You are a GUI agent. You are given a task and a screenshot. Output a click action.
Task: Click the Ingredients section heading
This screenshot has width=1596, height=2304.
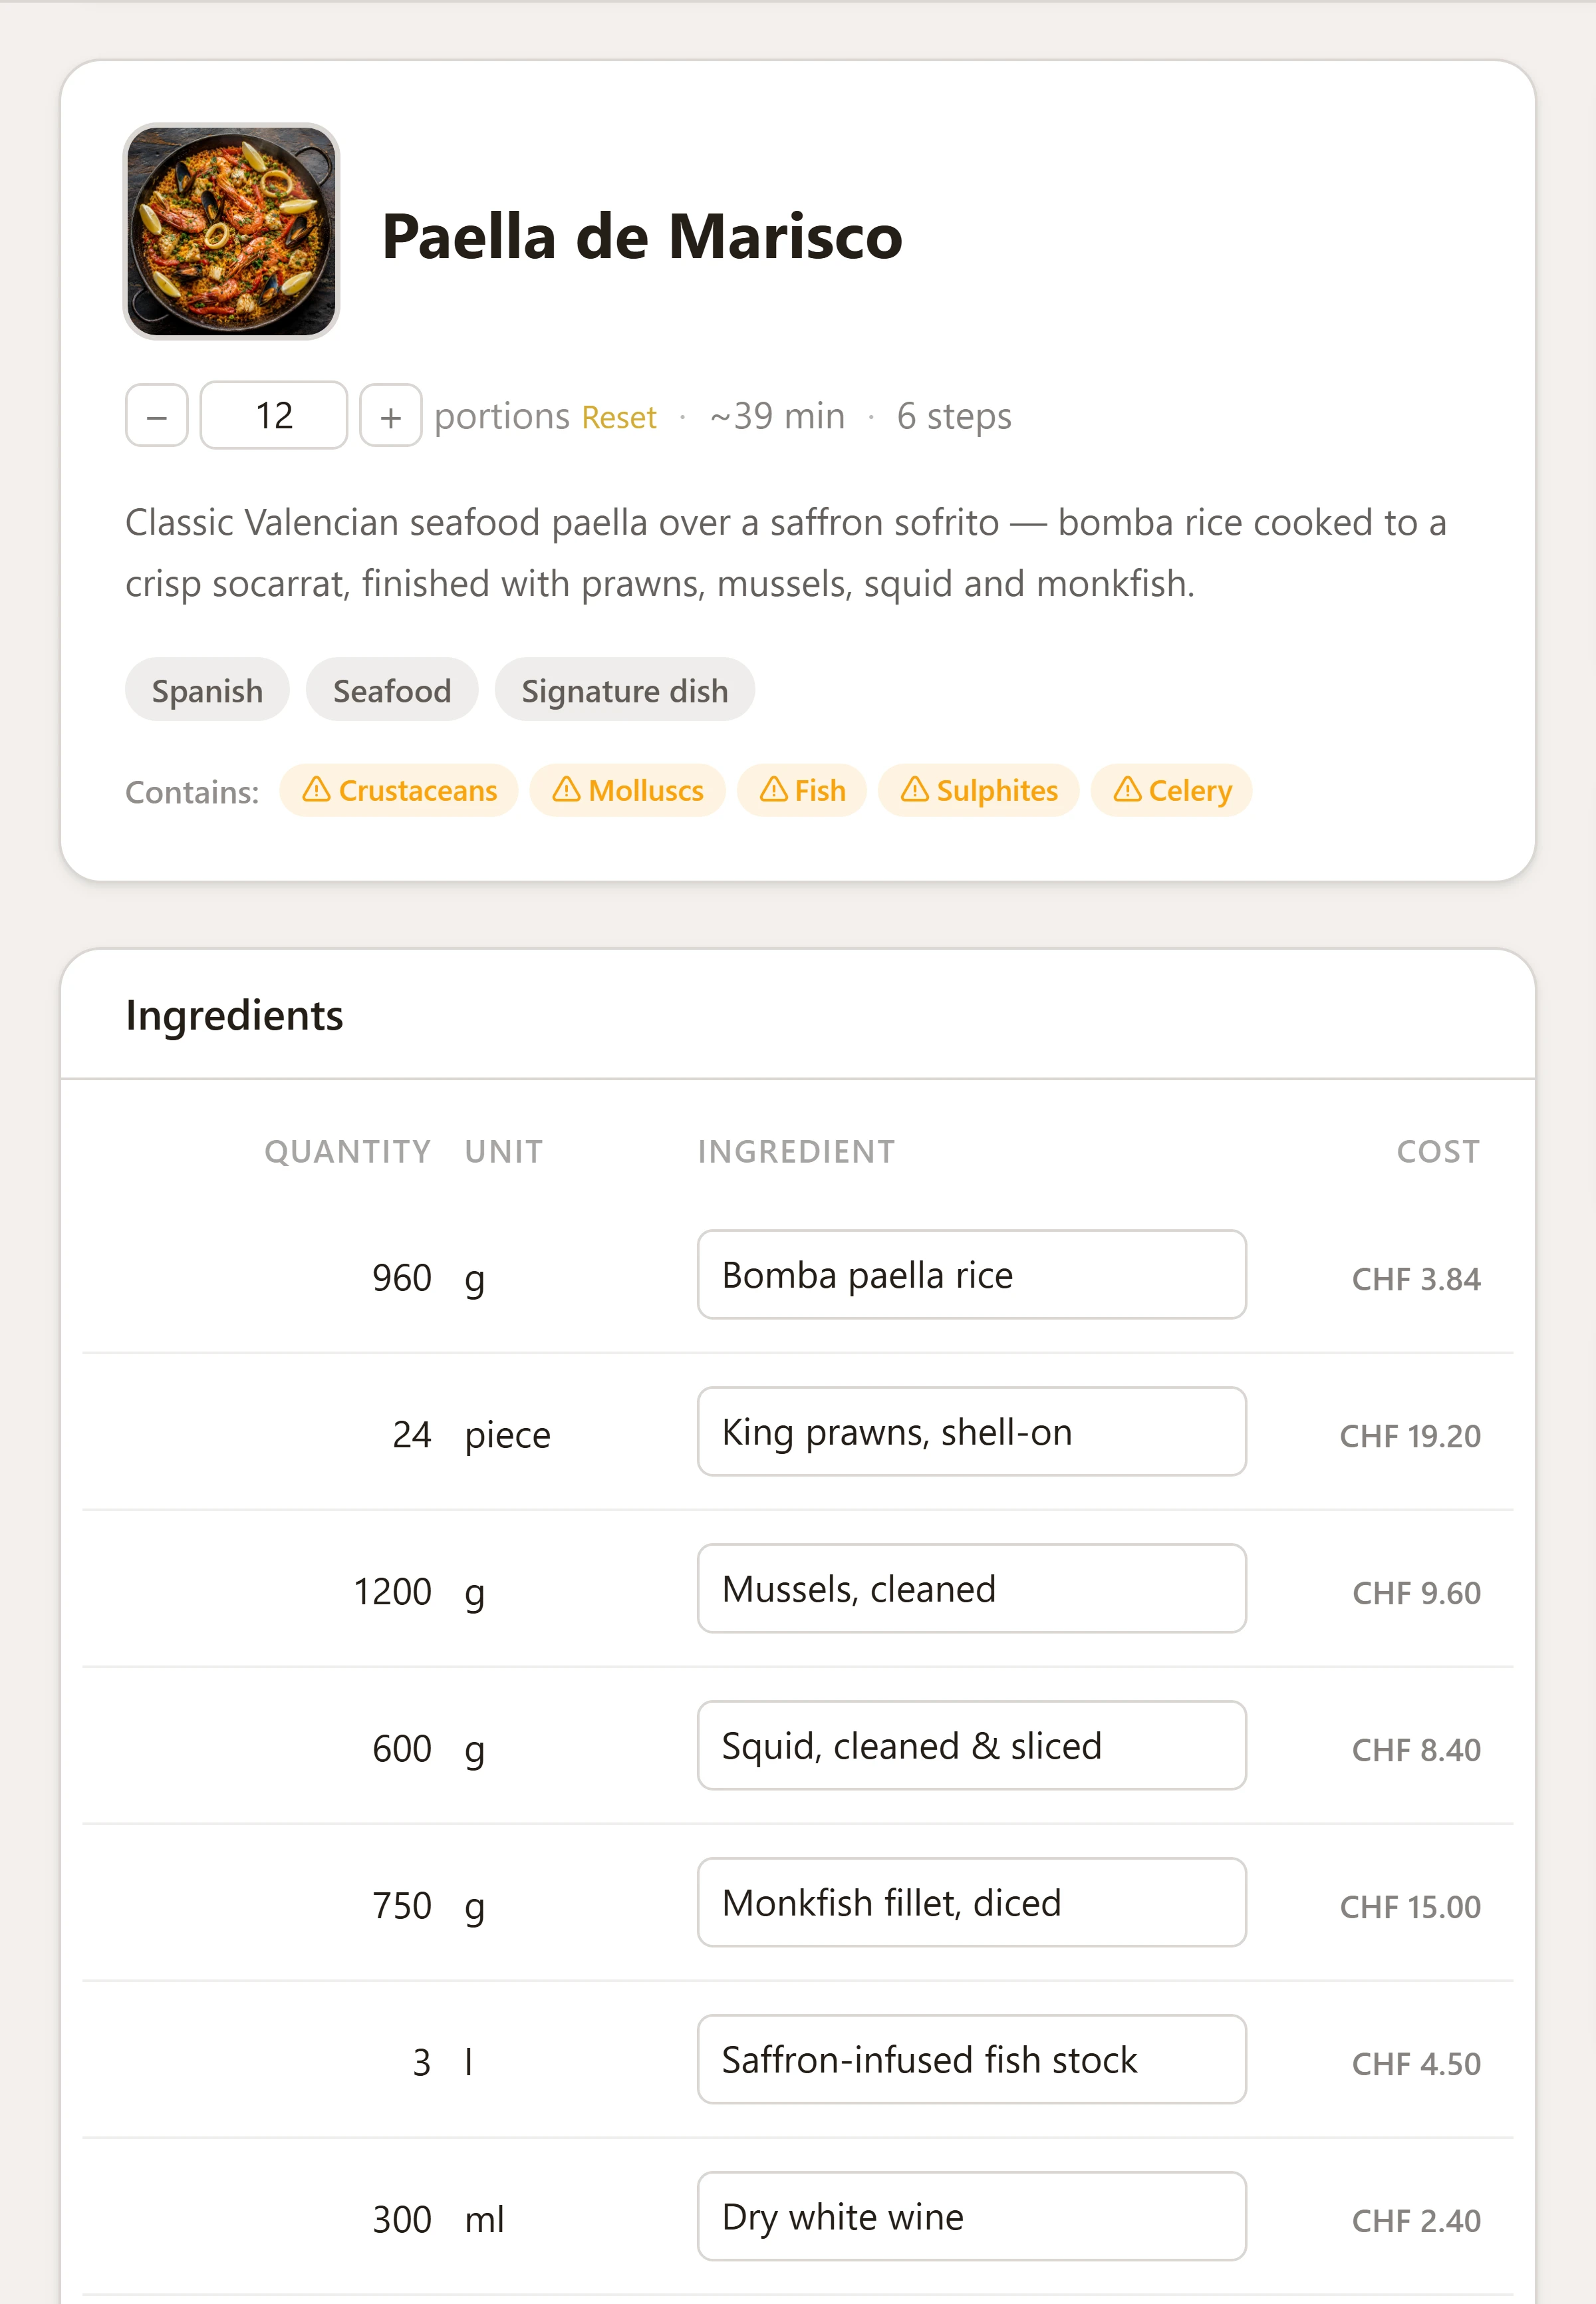coord(234,1015)
